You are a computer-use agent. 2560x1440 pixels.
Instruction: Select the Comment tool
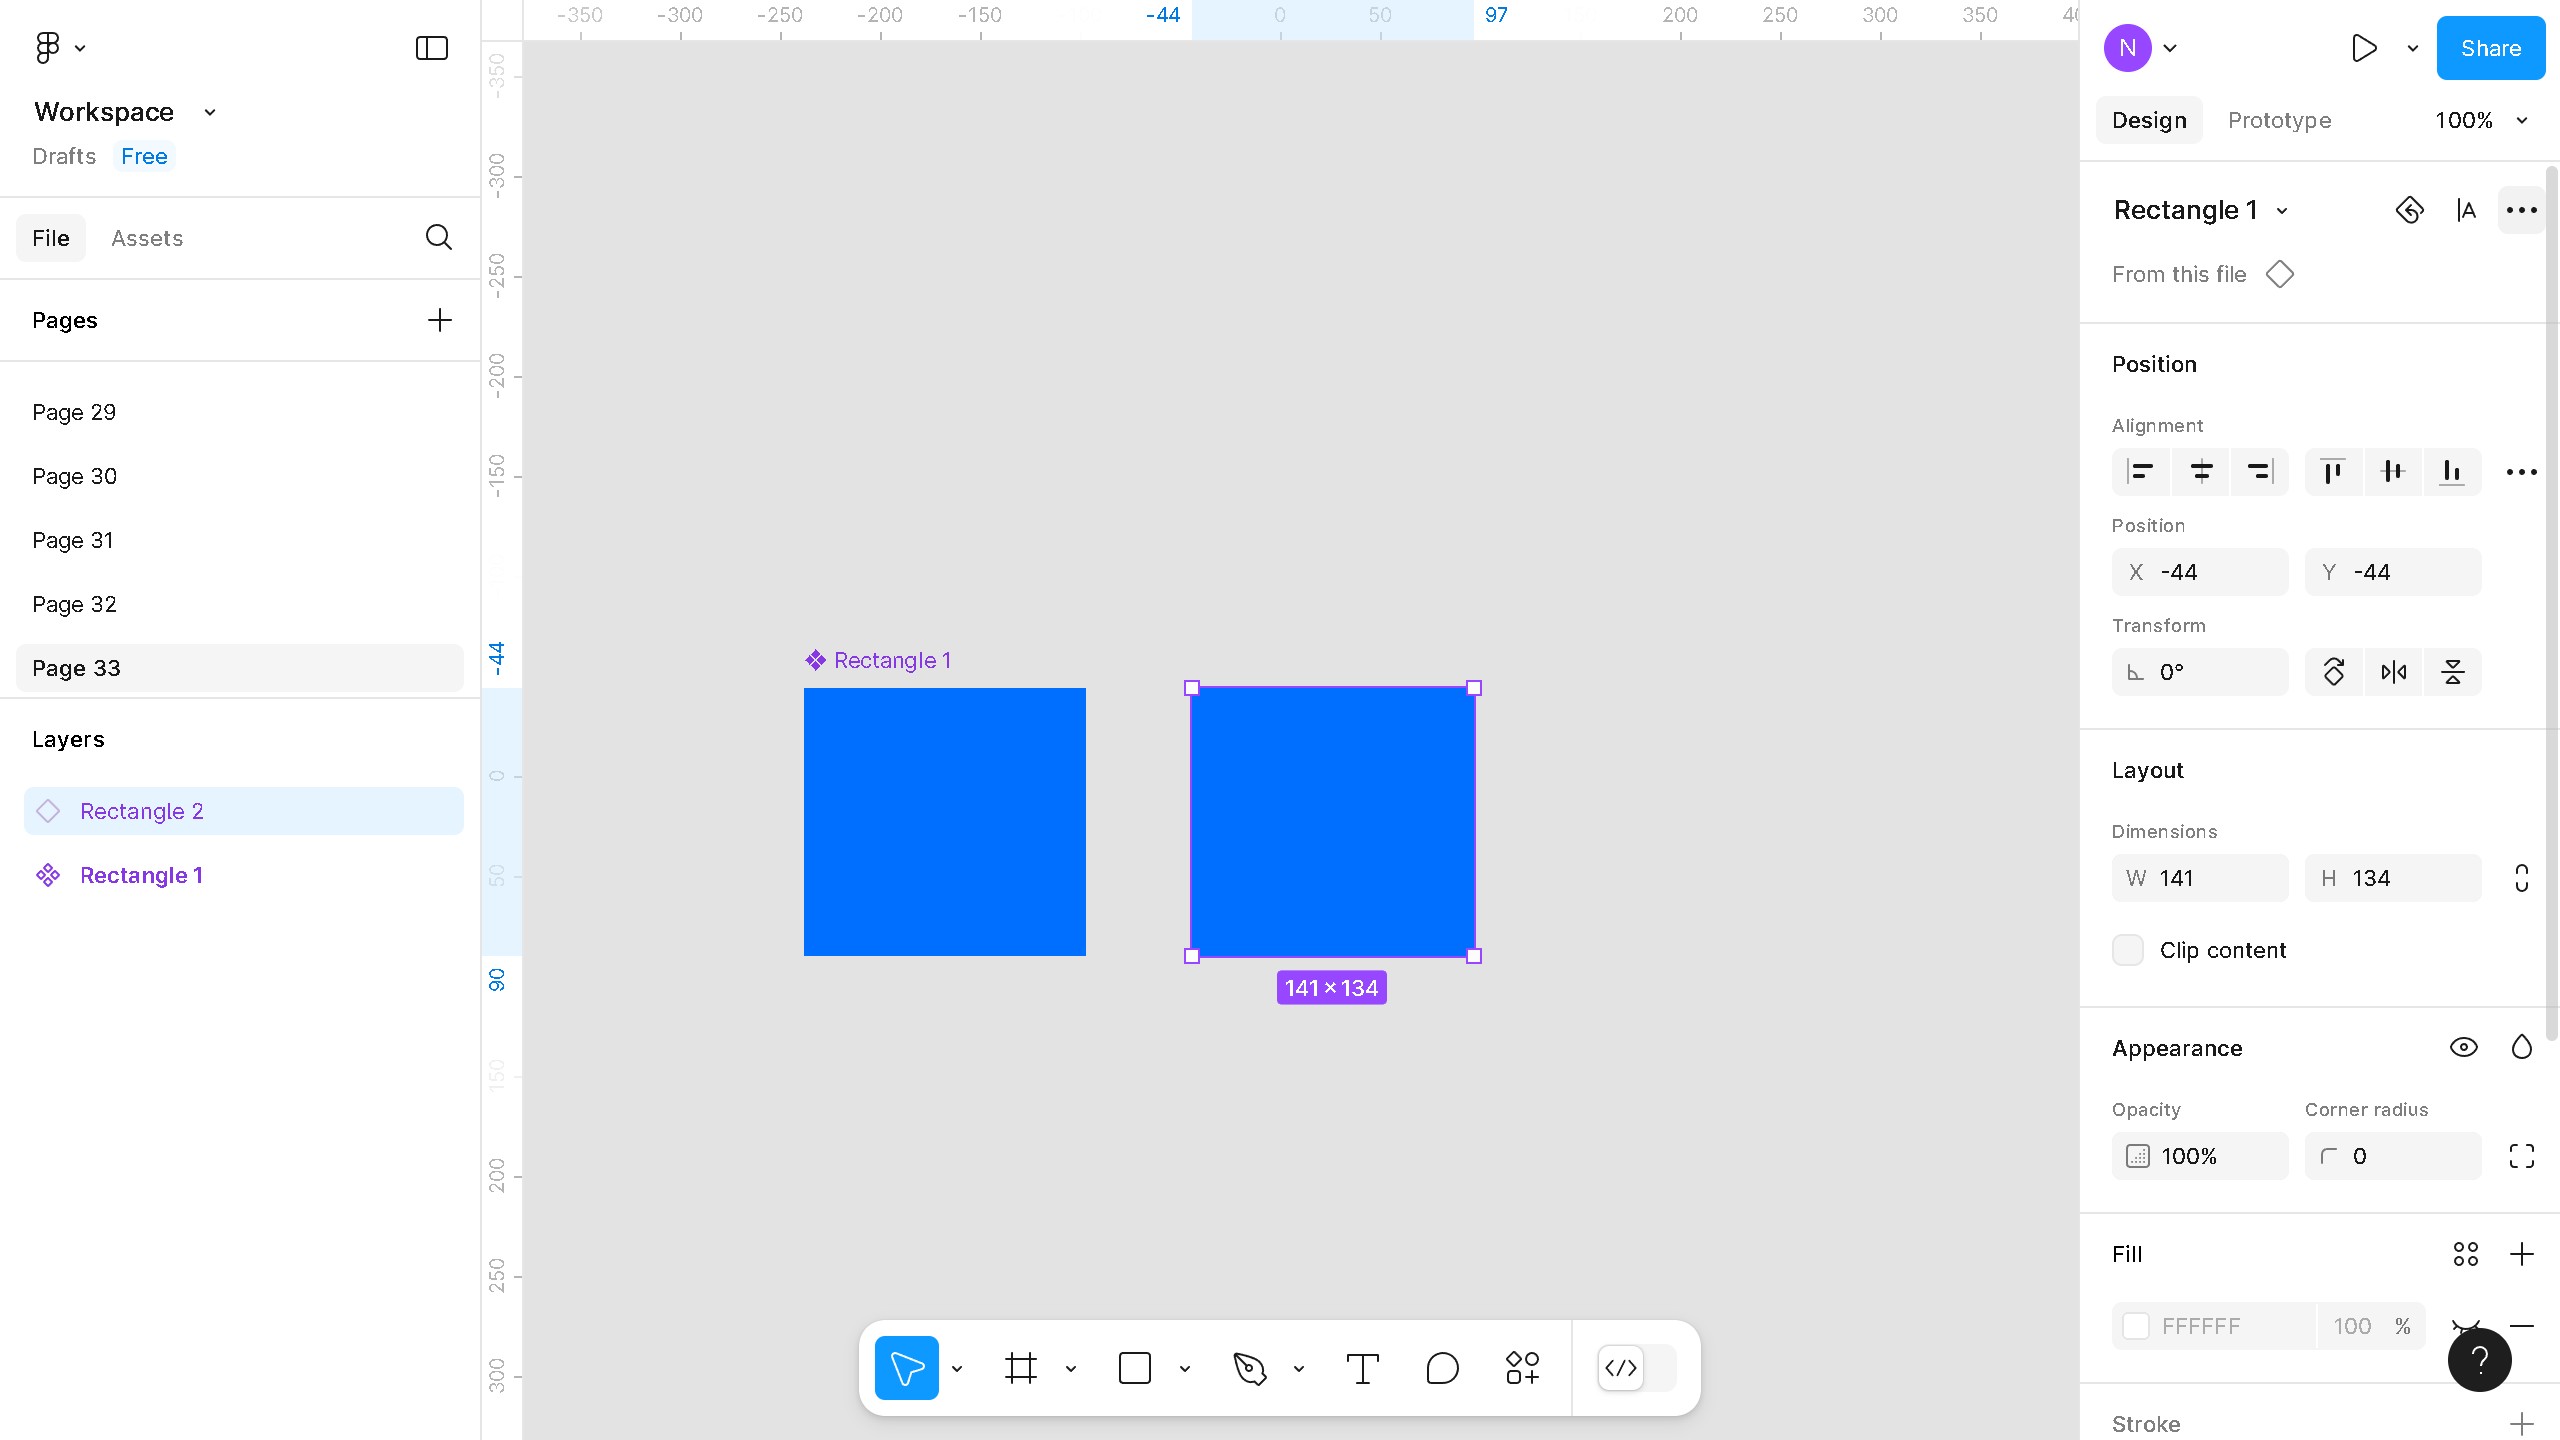click(x=1442, y=1368)
